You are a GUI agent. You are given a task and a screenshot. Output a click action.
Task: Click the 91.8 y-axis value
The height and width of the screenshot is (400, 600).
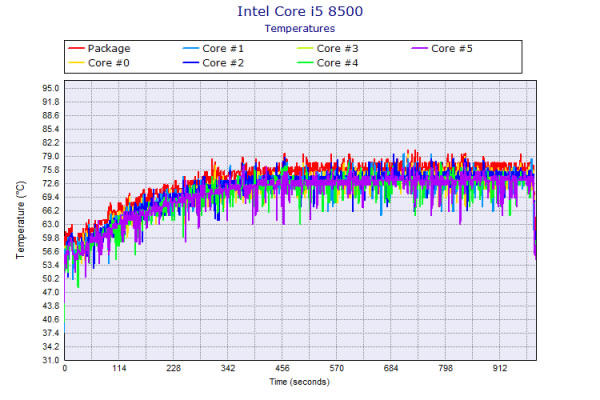pos(51,102)
